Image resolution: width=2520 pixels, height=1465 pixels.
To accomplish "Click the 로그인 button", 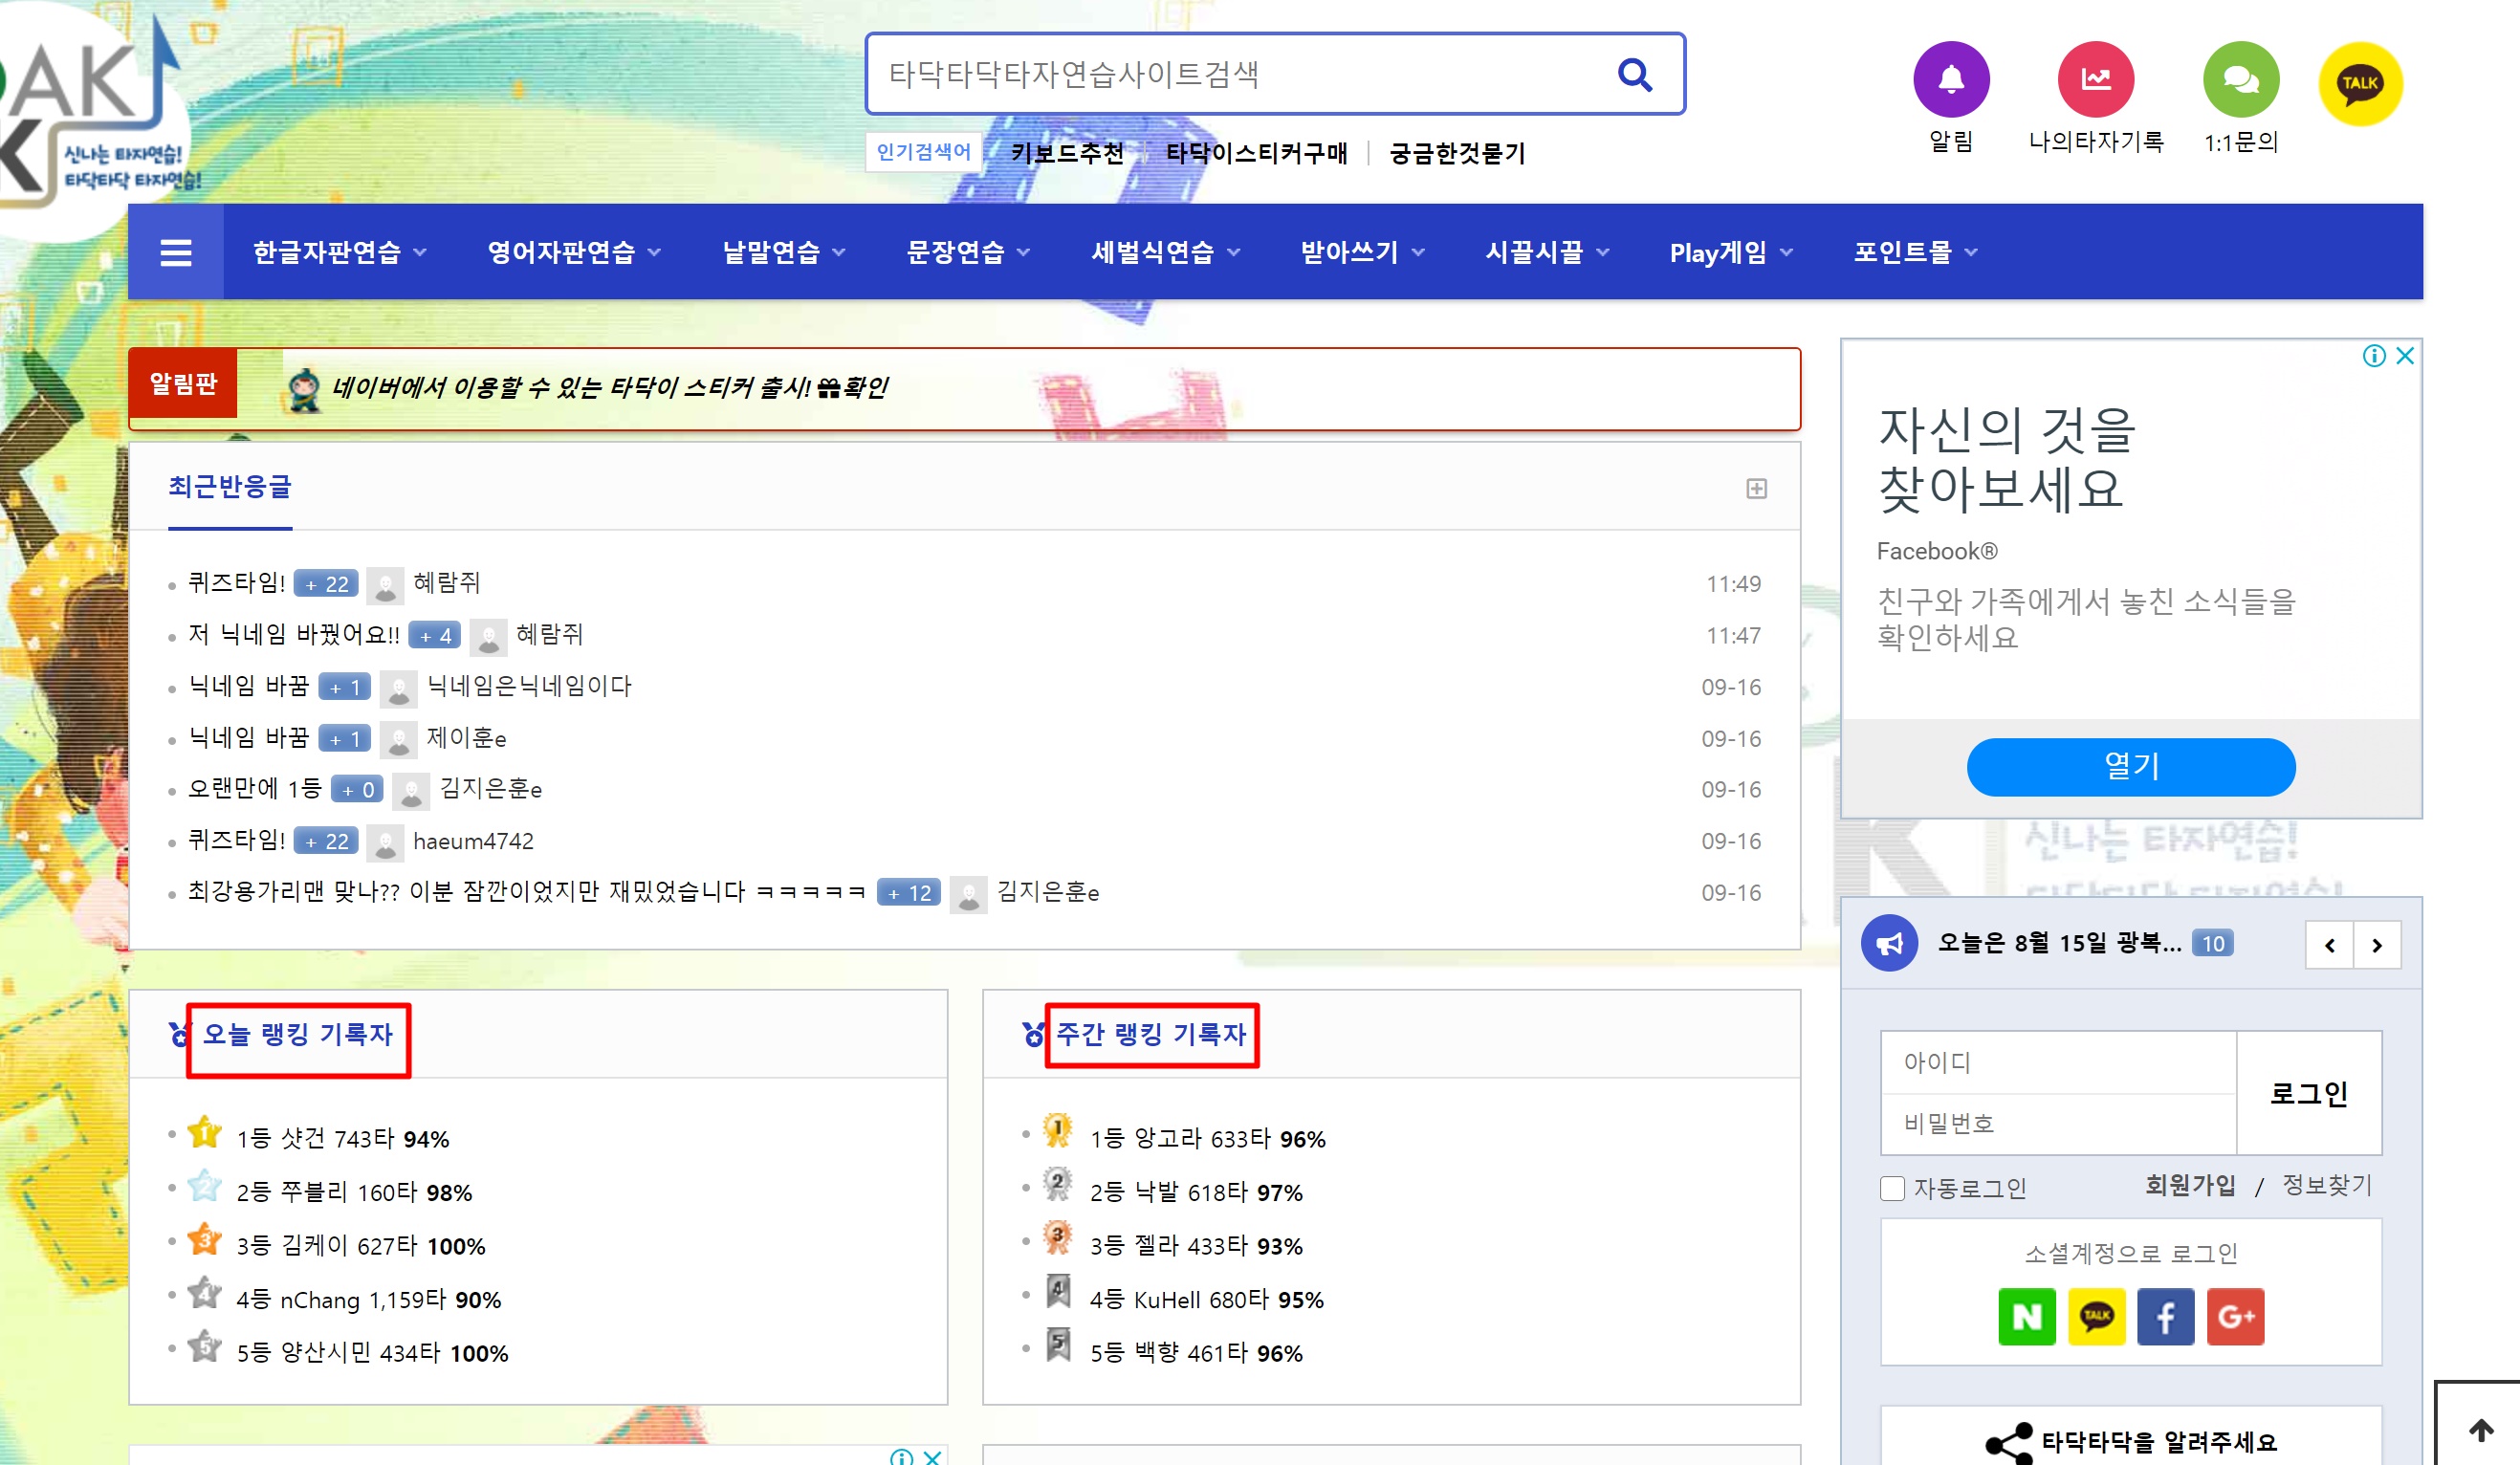I will (2309, 1093).
